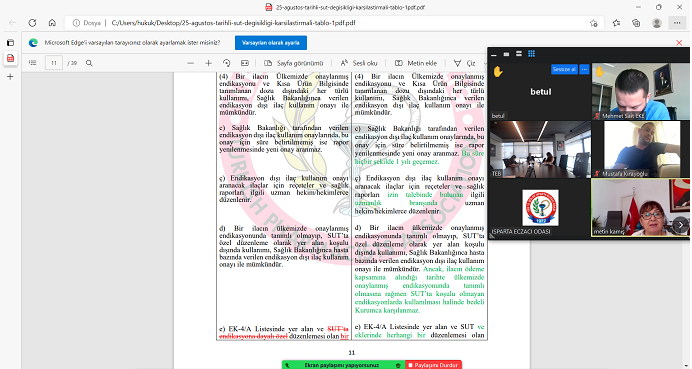692x369 pixels.
Task: Open the tab actions menu icon
Action: pyautogui.click(x=10, y=43)
